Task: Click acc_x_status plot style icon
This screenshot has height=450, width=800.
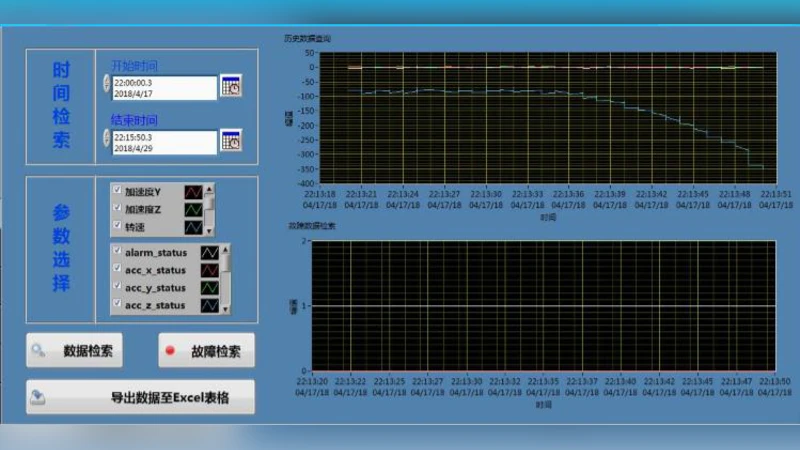Action: click(x=210, y=270)
